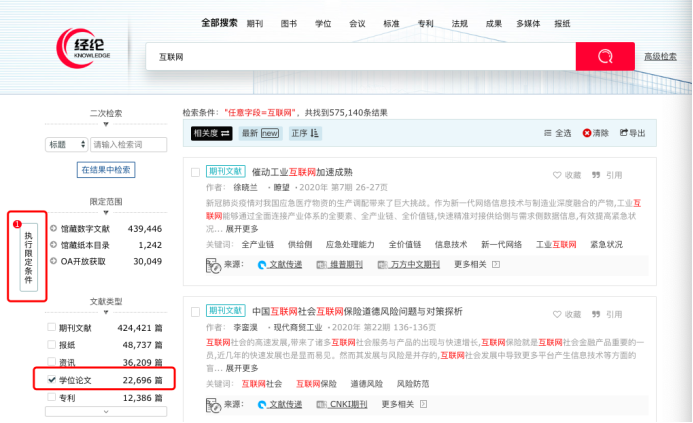The height and width of the screenshot is (423, 693).
Task: Click the 在结果中检索 button
Action: coord(105,170)
